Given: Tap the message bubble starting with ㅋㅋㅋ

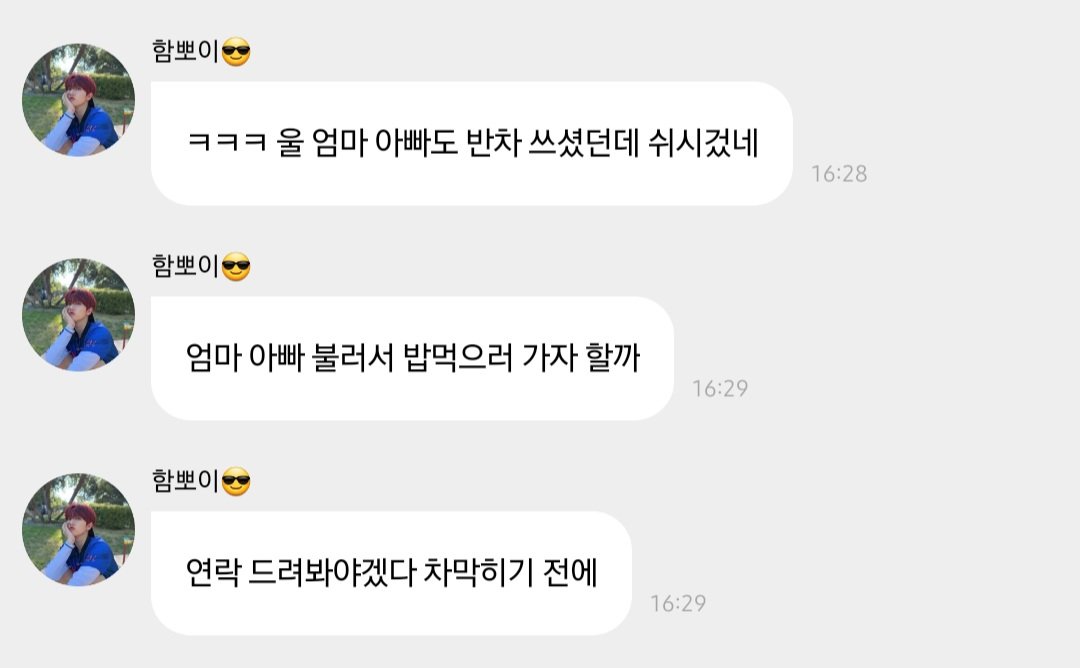Looking at the screenshot, I should 472,143.
